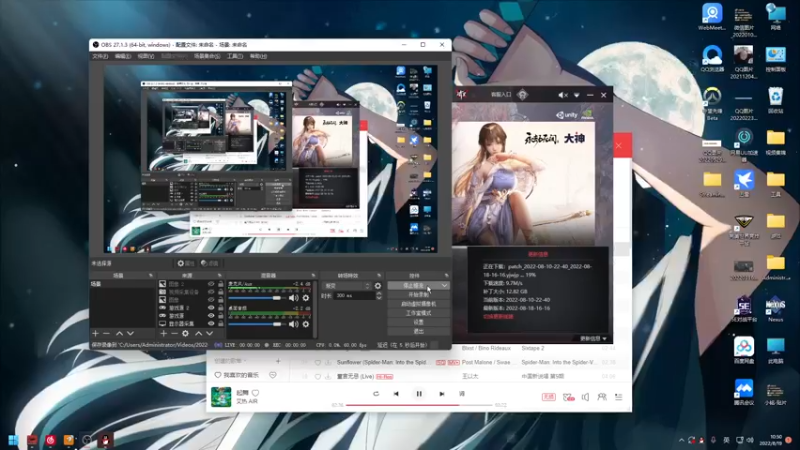Toggle lock on 图像 2 source
The width and height of the screenshot is (800, 450).
220,284
